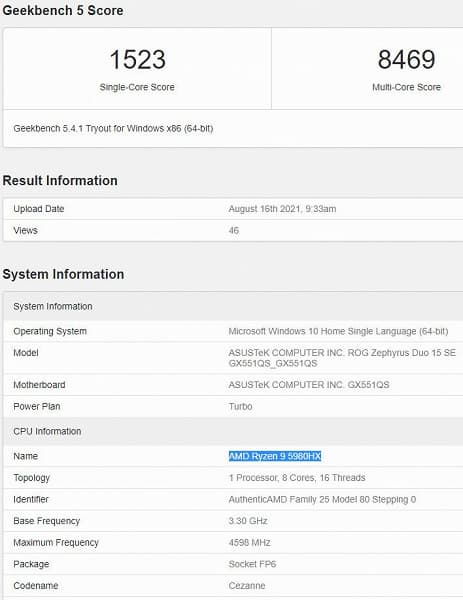This screenshot has height=600, width=463.
Task: Click the large System Information heading
Action: [63, 274]
